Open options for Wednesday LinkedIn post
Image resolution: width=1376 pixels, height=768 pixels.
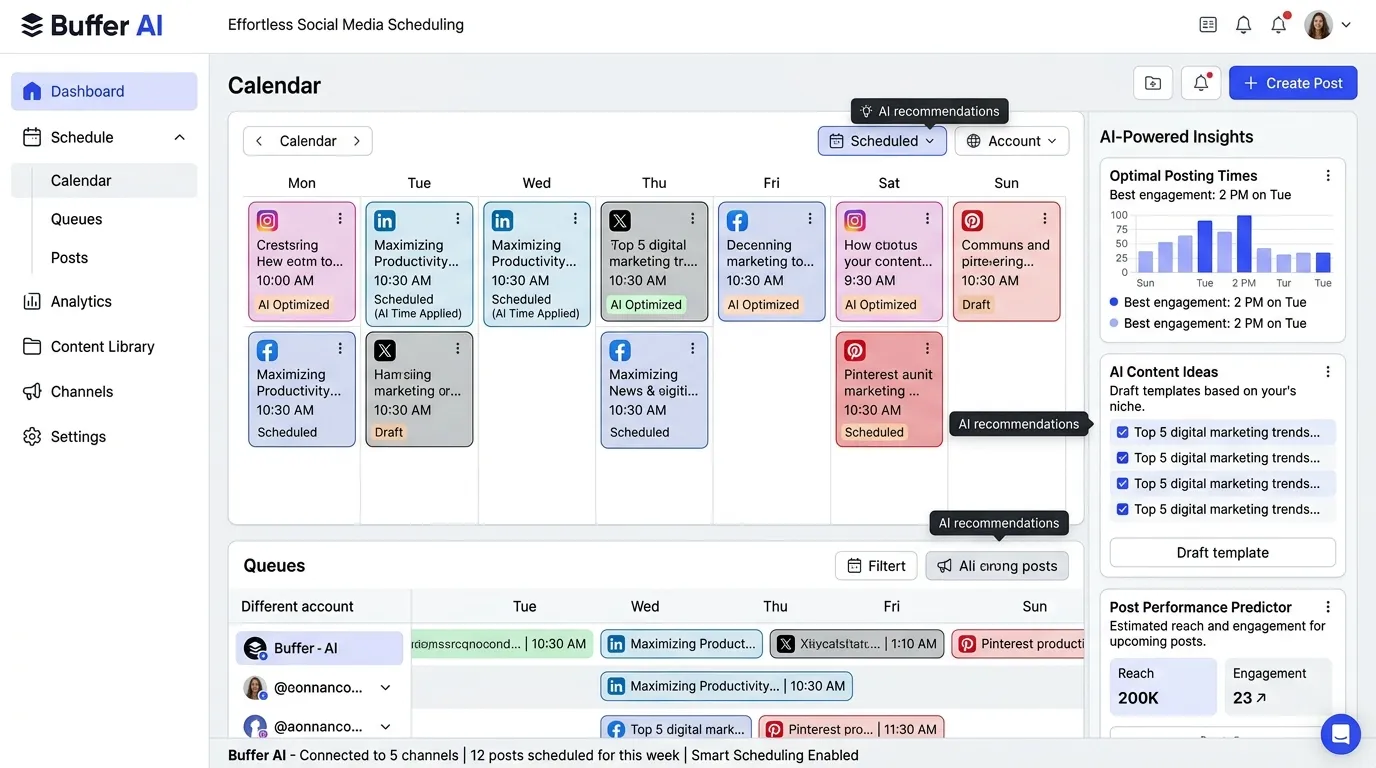575,219
